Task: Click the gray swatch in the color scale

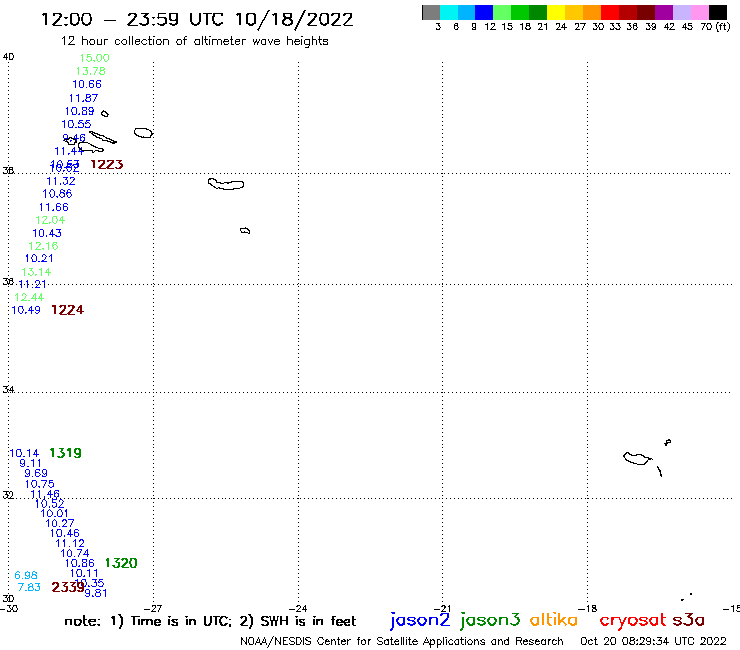Action: 431,12
